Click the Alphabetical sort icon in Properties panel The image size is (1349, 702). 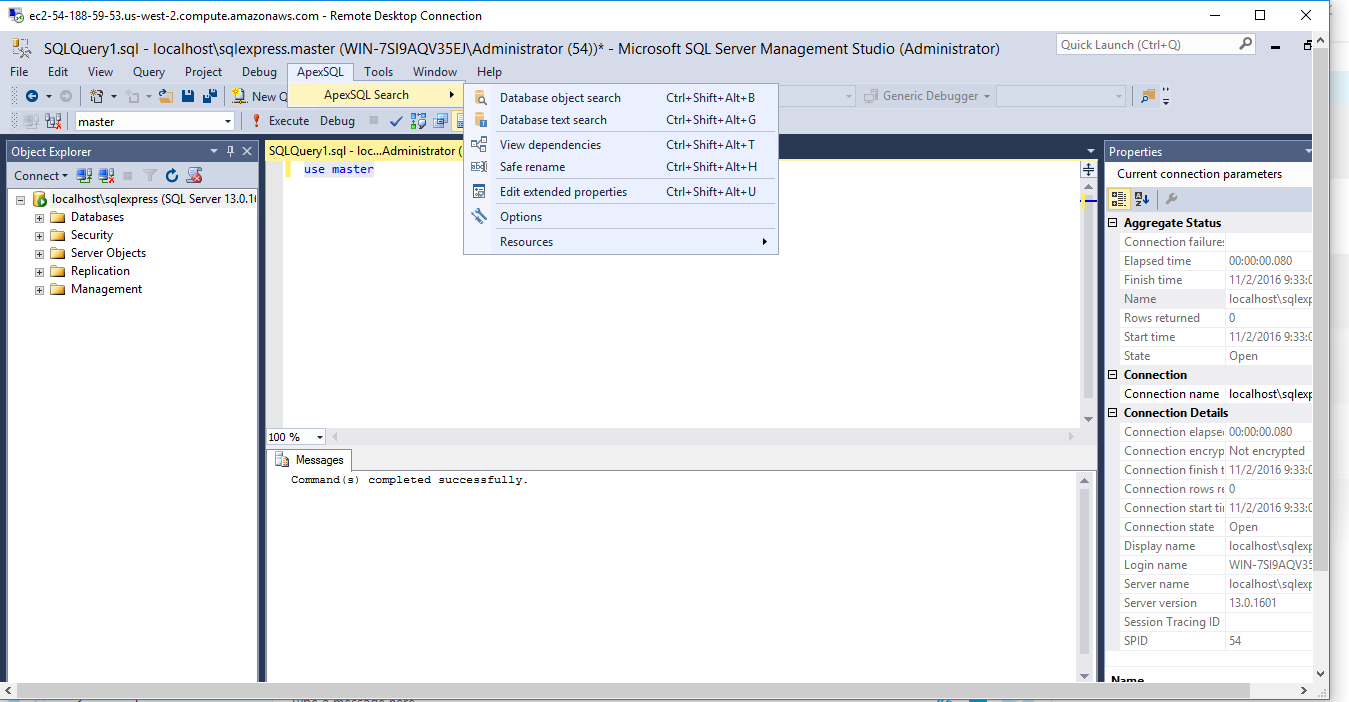1139,198
